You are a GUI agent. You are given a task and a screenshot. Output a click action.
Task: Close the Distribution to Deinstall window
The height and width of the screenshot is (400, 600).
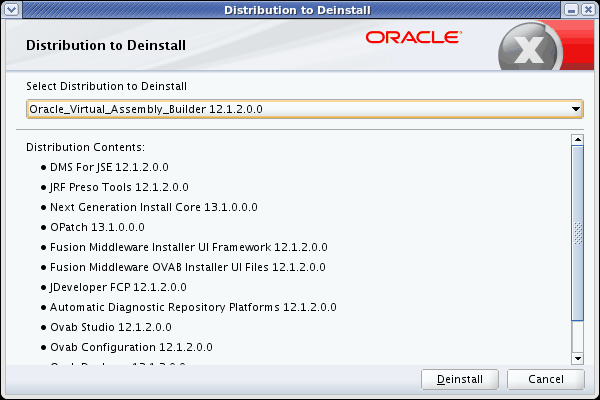click(588, 10)
